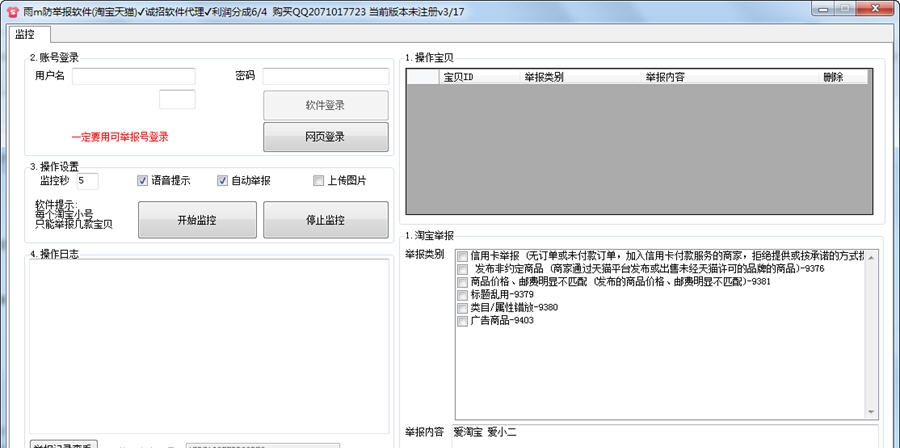Click the category list's scroll-up arrow
The width and height of the screenshot is (900, 448).
pyautogui.click(x=872, y=257)
